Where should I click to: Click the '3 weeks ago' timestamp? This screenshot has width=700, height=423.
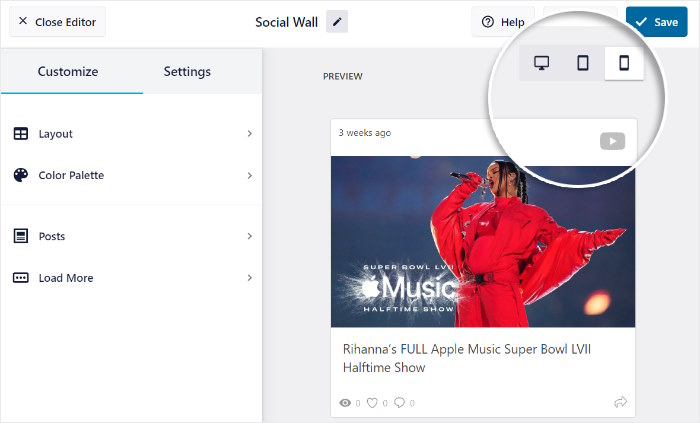point(365,133)
